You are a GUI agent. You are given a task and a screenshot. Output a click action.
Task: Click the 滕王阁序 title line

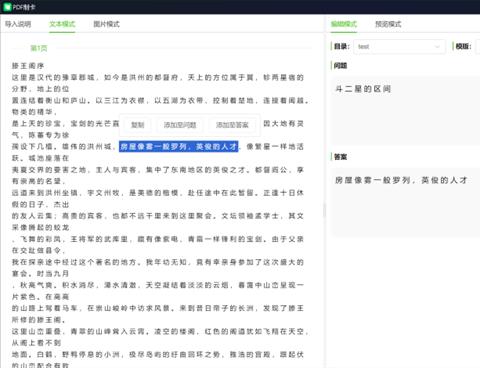[x=28, y=66]
